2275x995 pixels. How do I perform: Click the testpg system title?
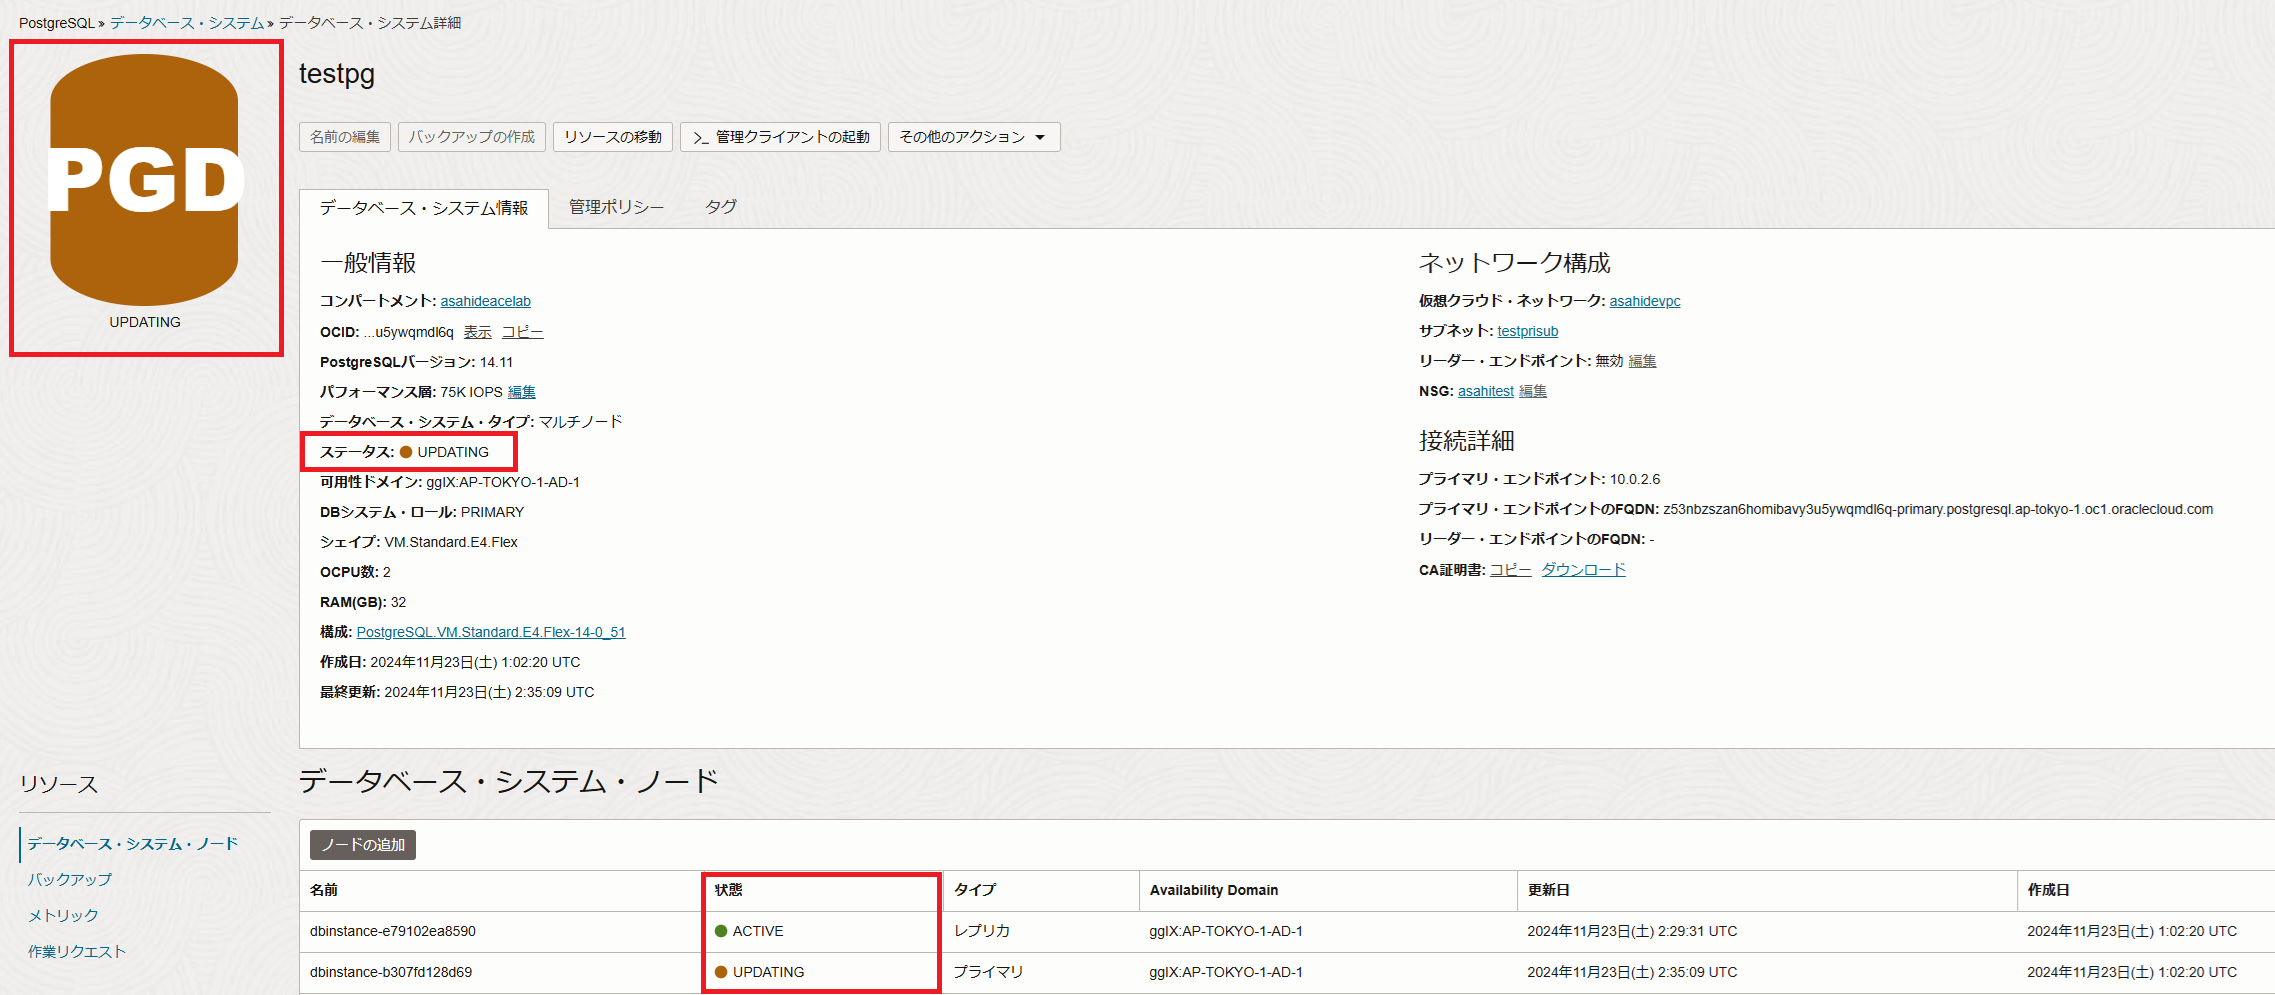[337, 74]
